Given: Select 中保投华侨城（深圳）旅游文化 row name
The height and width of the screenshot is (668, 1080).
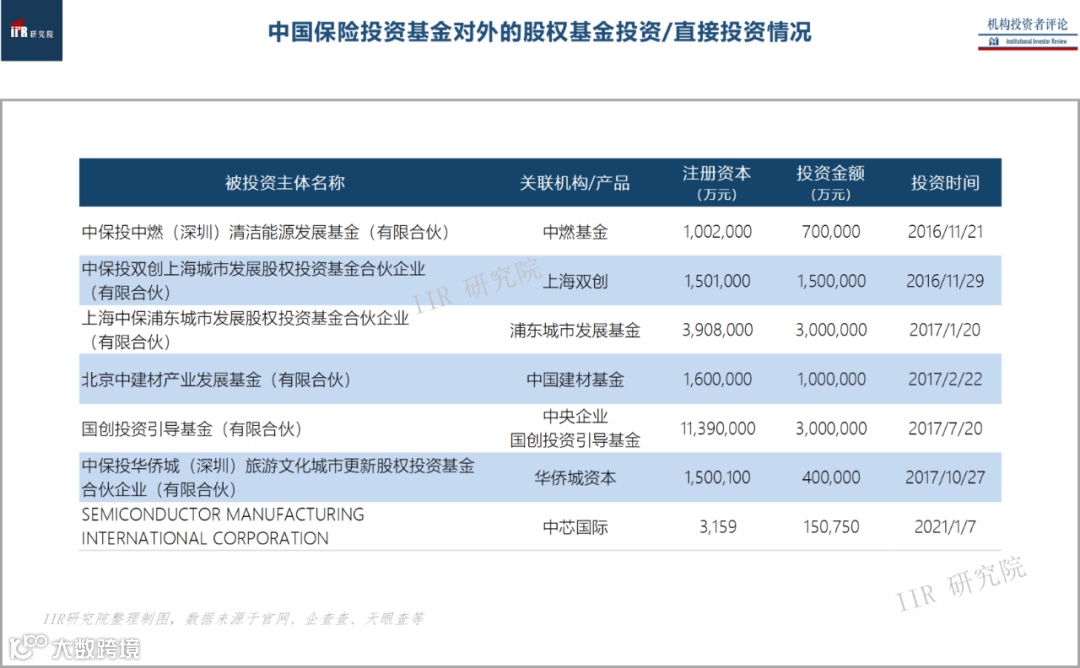Looking at the screenshot, I should (x=278, y=477).
